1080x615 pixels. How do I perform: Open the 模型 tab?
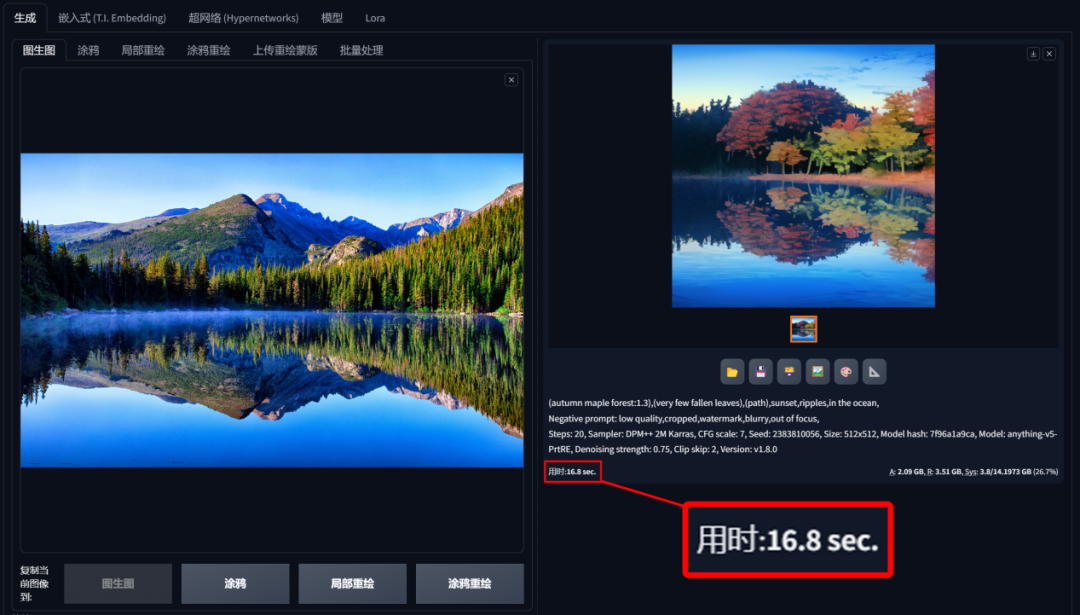pos(331,18)
